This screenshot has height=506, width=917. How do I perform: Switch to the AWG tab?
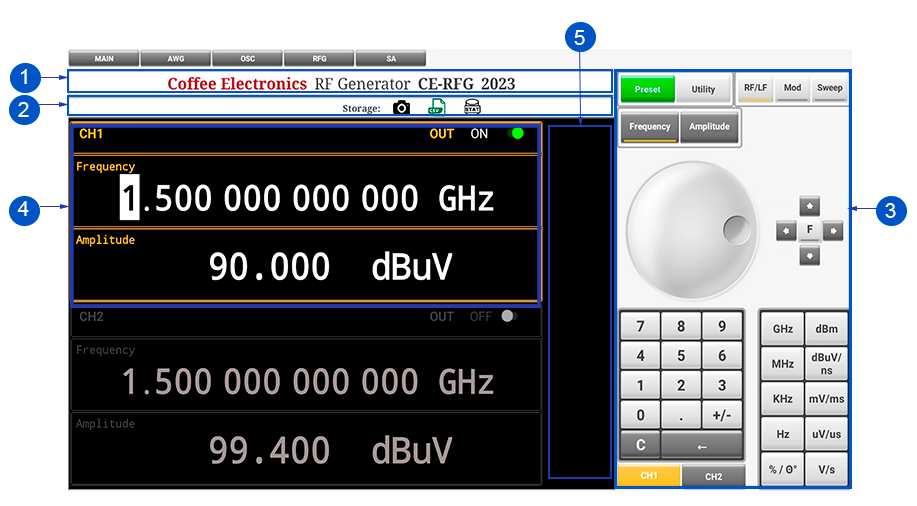coord(175,58)
